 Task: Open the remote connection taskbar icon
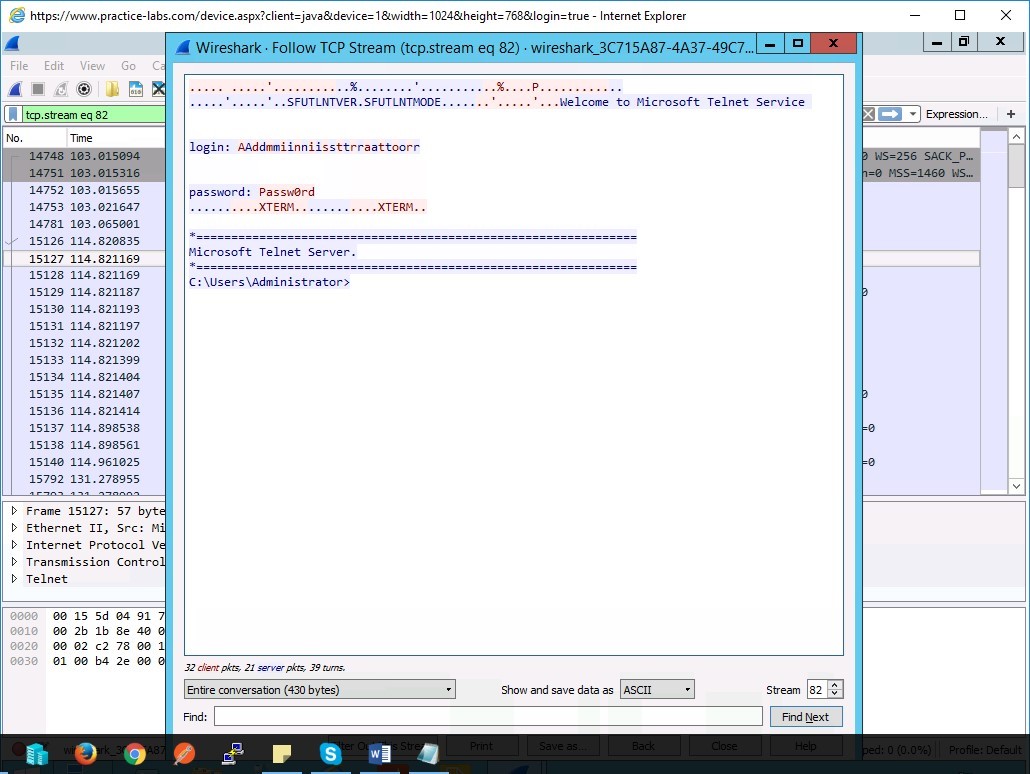click(x=233, y=754)
